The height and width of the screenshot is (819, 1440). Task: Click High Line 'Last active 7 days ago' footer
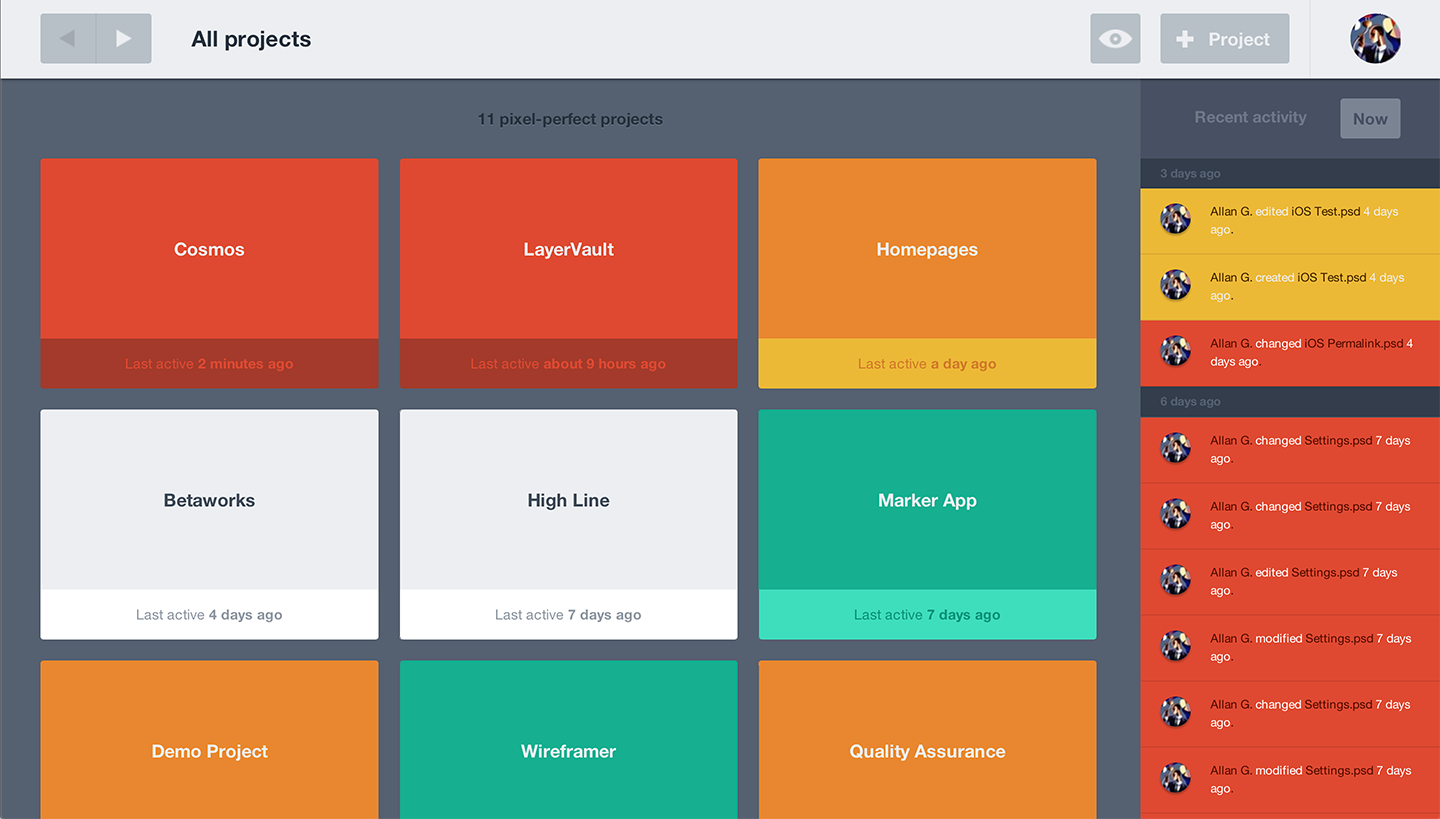(x=568, y=615)
